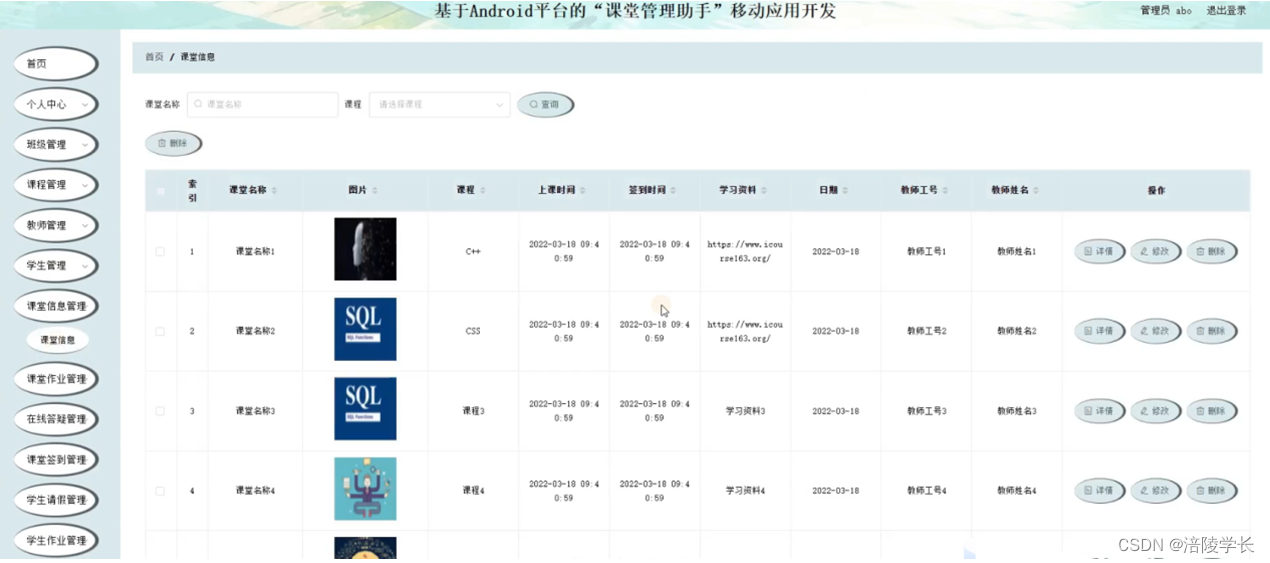
Task: Sort by the 日期 column sort icon
Action: coord(846,190)
